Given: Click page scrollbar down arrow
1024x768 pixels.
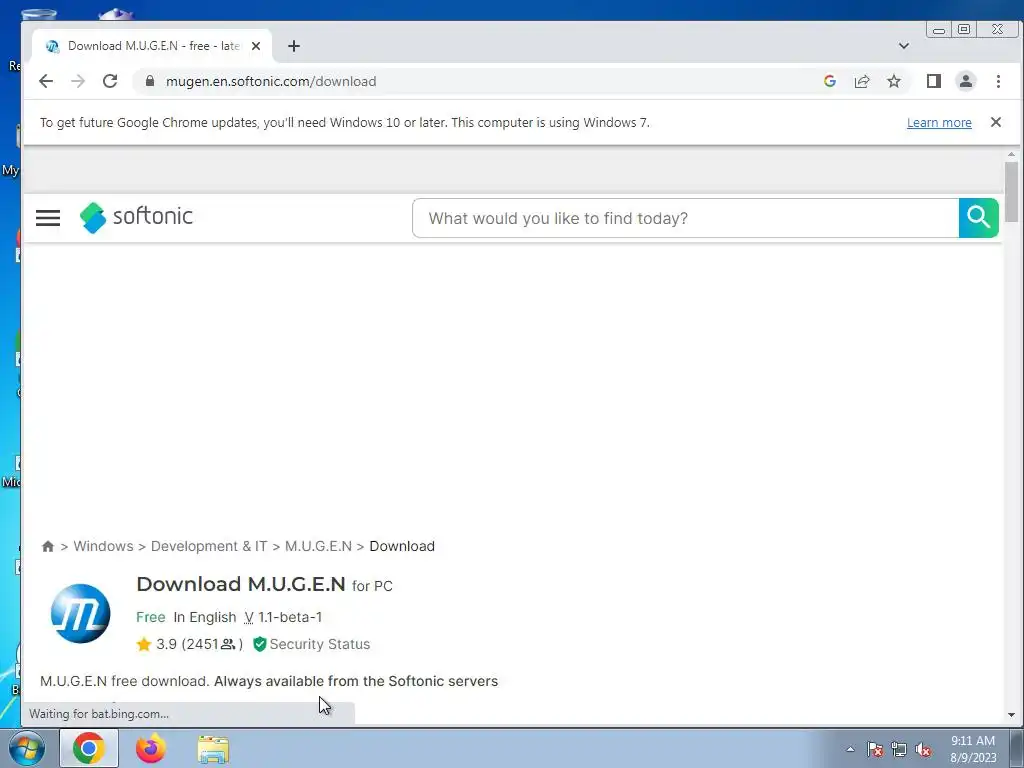Looking at the screenshot, I should tap(1011, 715).
